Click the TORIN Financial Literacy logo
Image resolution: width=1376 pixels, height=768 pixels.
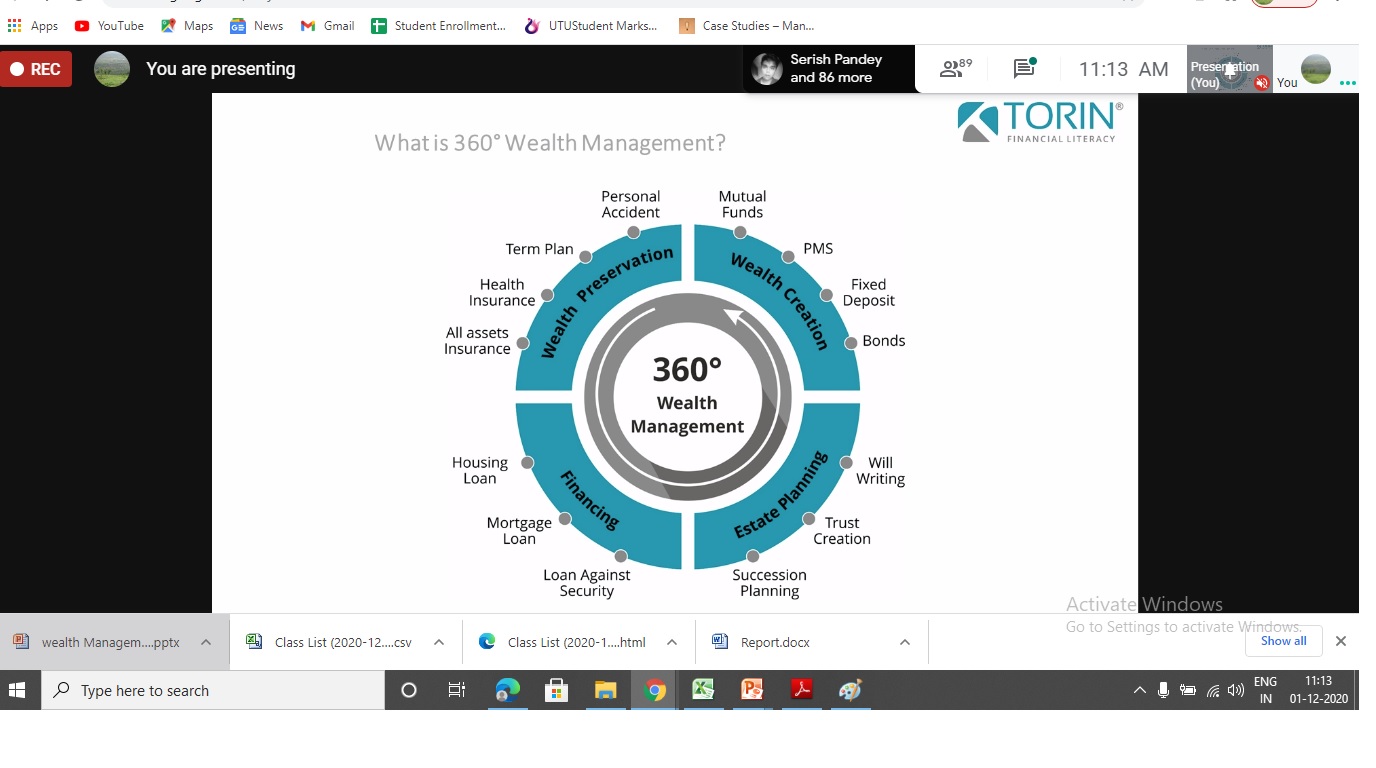[x=1040, y=121]
